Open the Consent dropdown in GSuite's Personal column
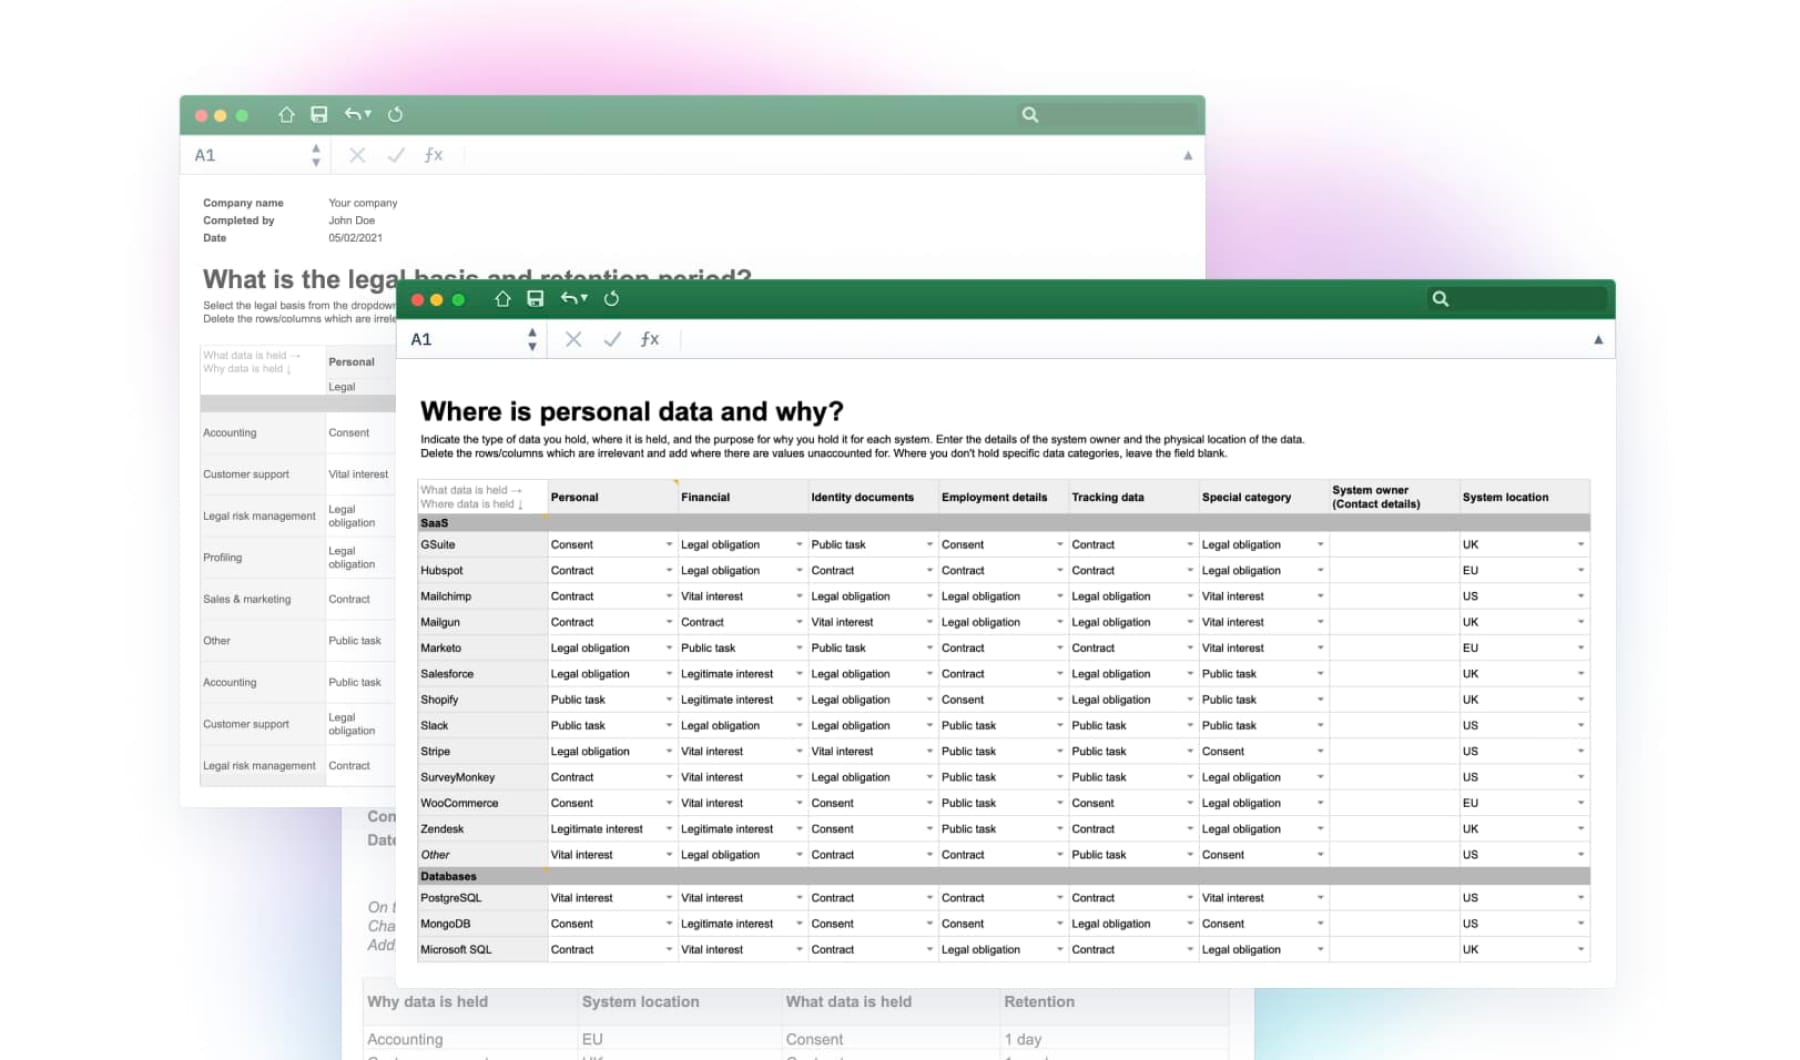1800x1060 pixels. pos(669,544)
